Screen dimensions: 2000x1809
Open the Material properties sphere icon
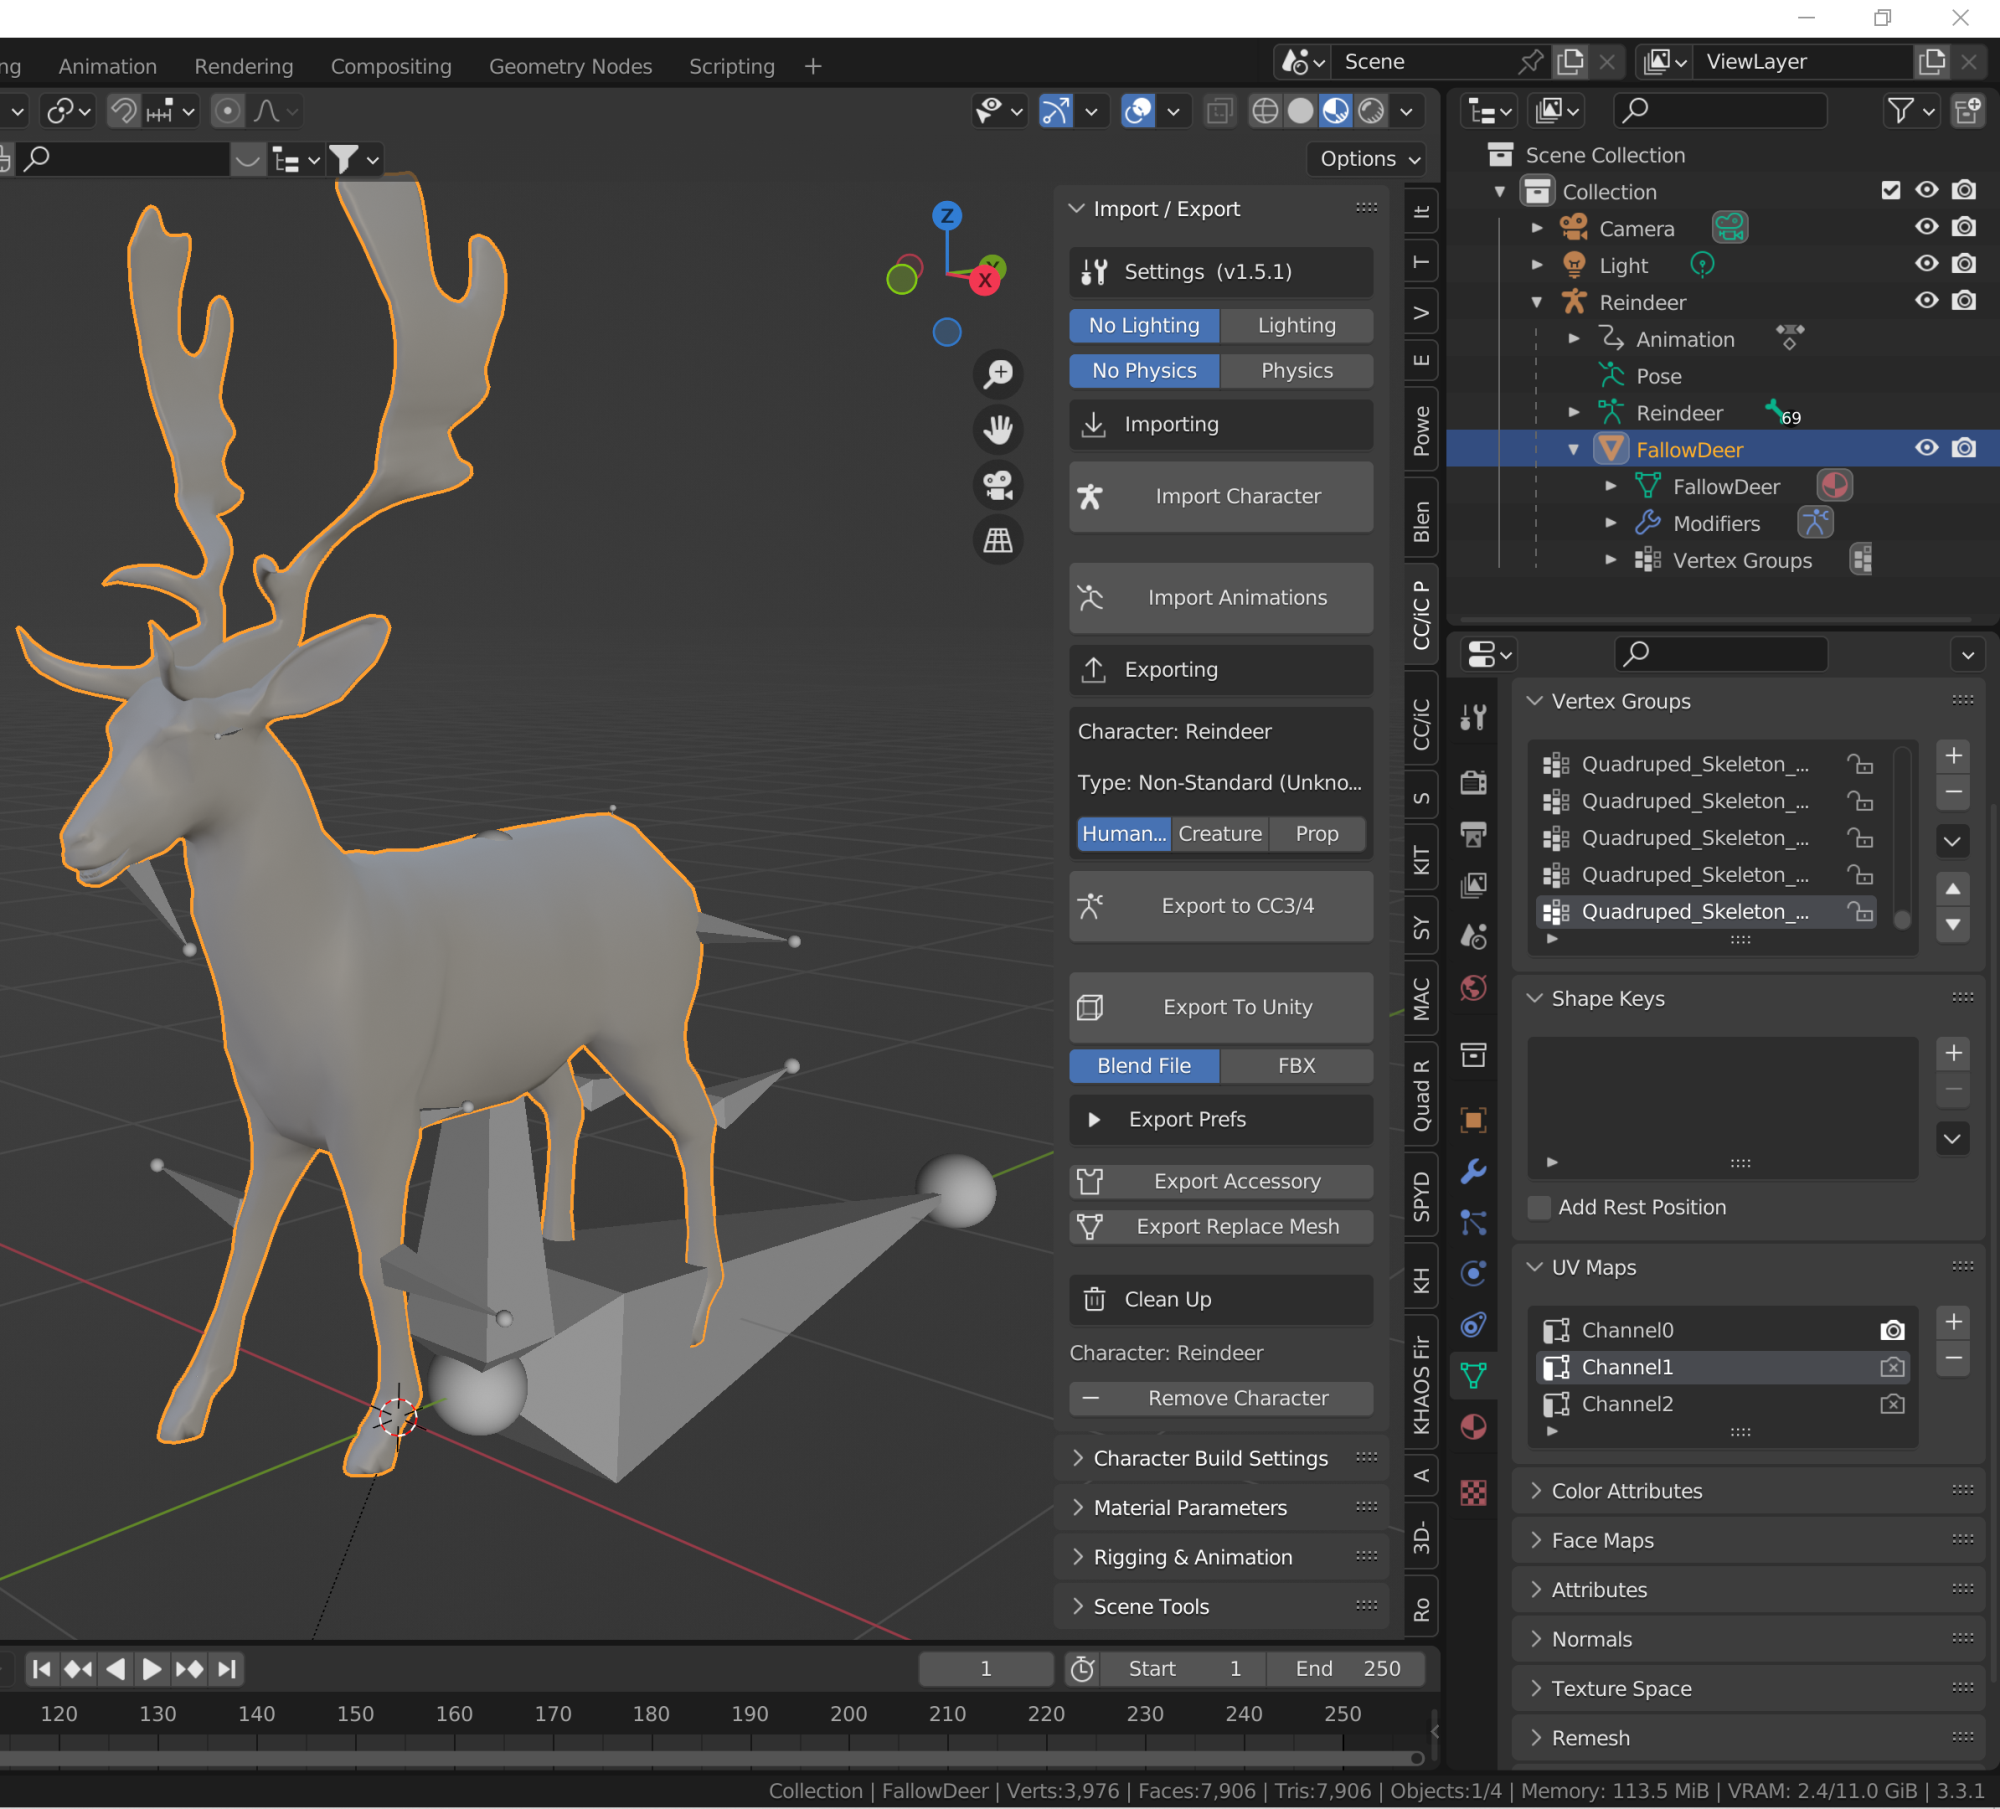[1473, 1427]
